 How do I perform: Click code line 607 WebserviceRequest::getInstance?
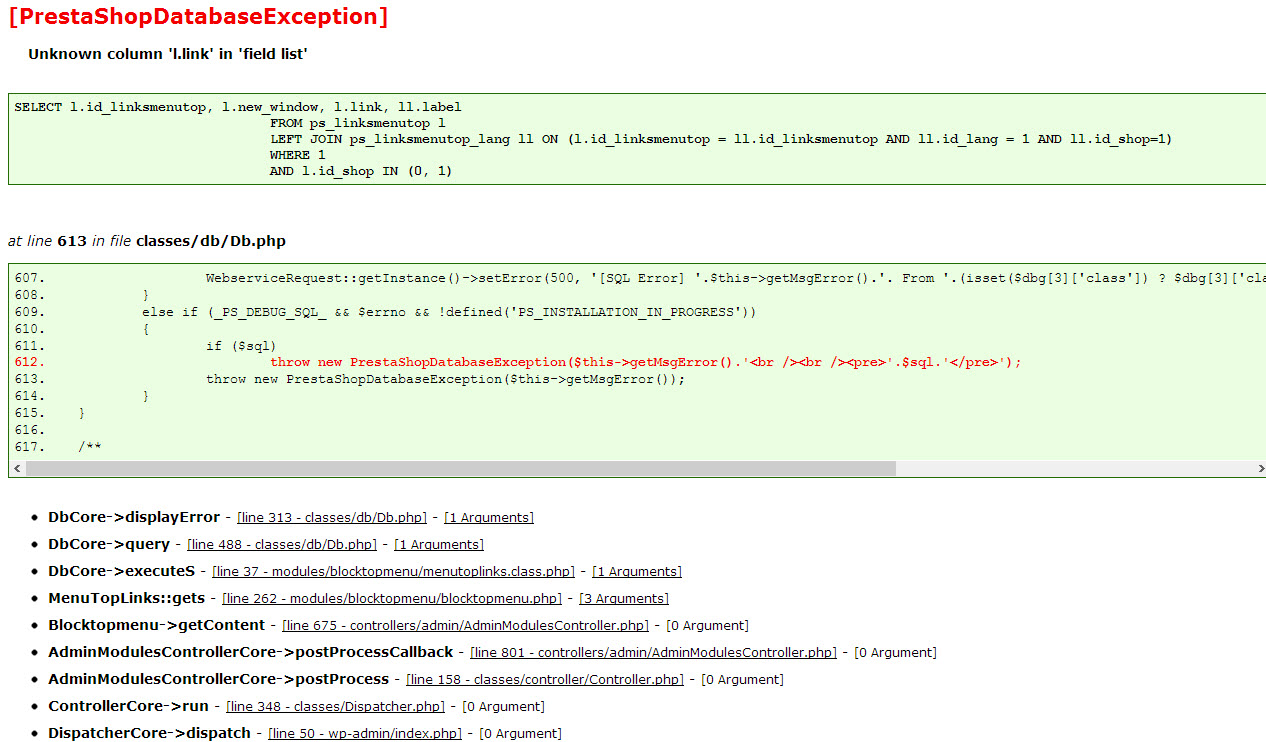tap(735, 278)
